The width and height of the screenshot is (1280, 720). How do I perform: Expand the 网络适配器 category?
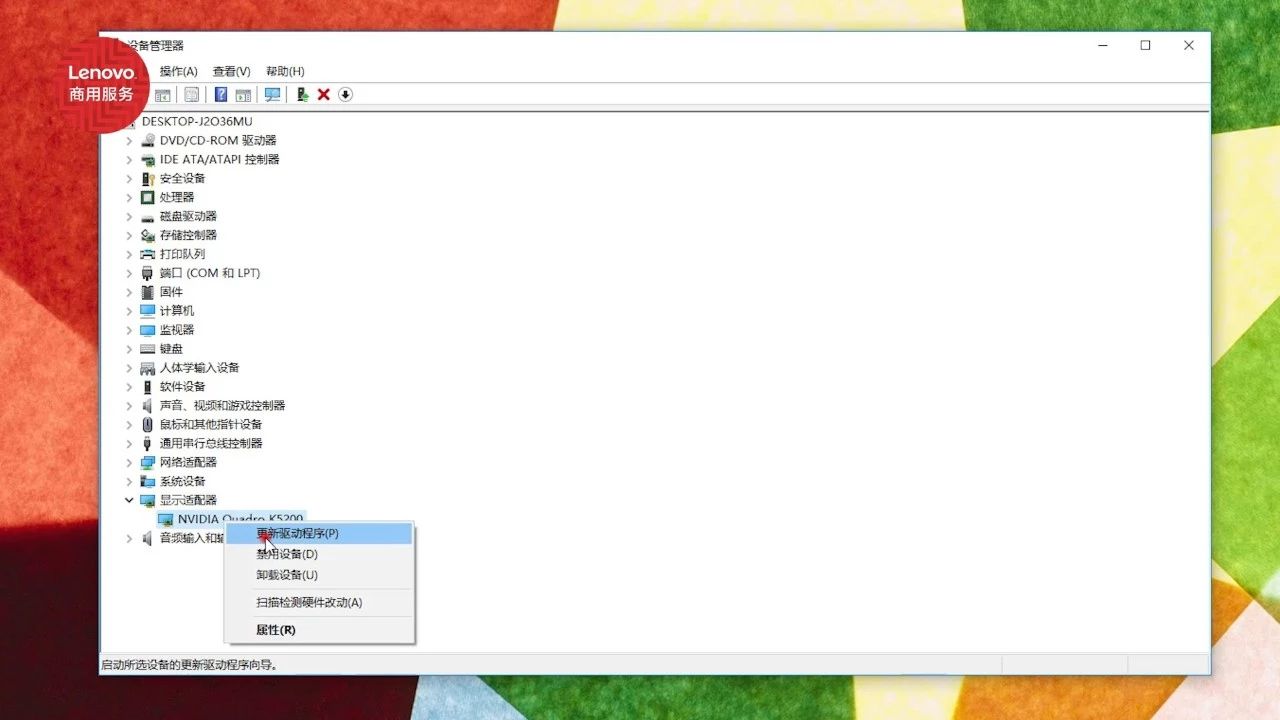(129, 462)
